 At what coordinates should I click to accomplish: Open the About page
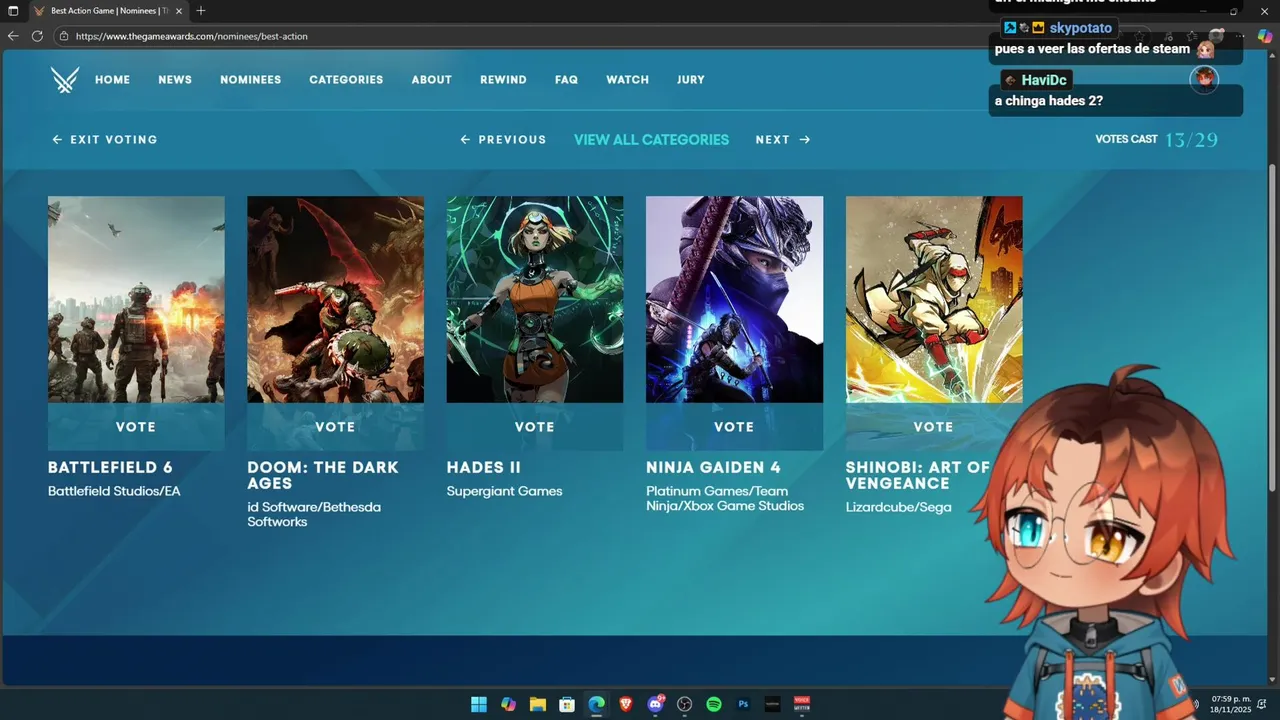pos(432,80)
